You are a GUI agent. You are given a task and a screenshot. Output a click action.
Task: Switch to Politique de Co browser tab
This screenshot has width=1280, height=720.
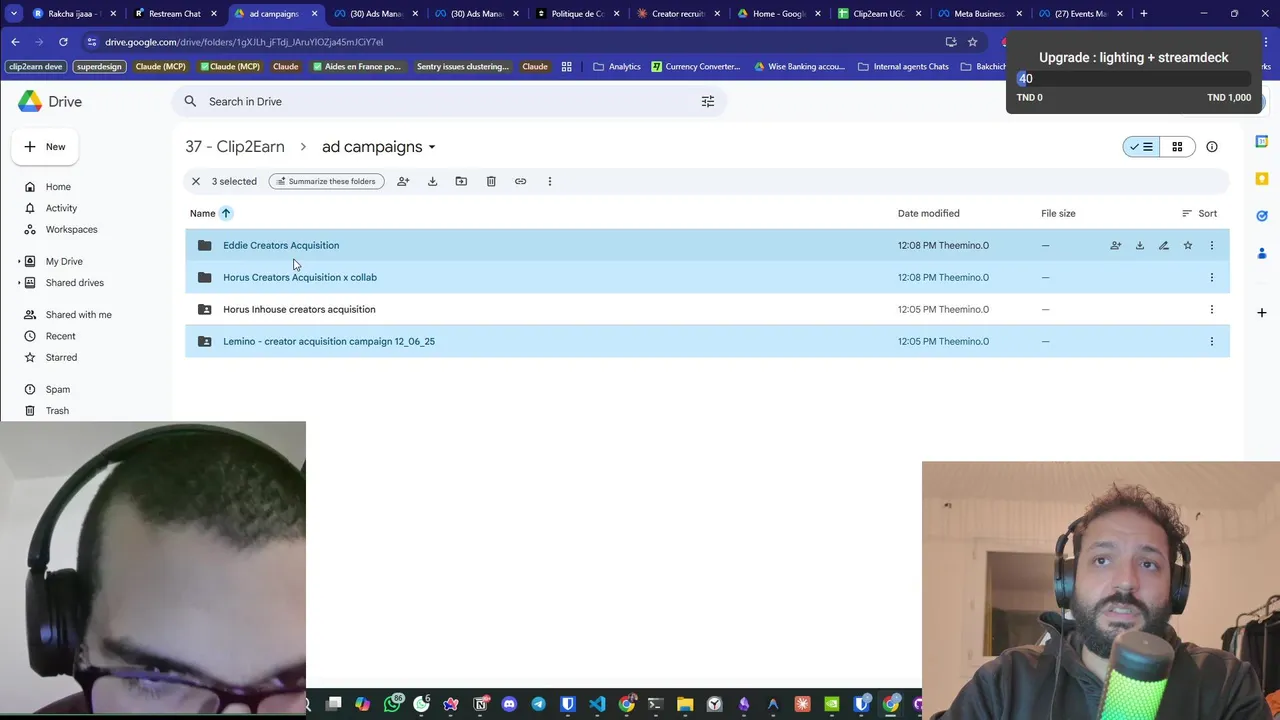pos(578,14)
